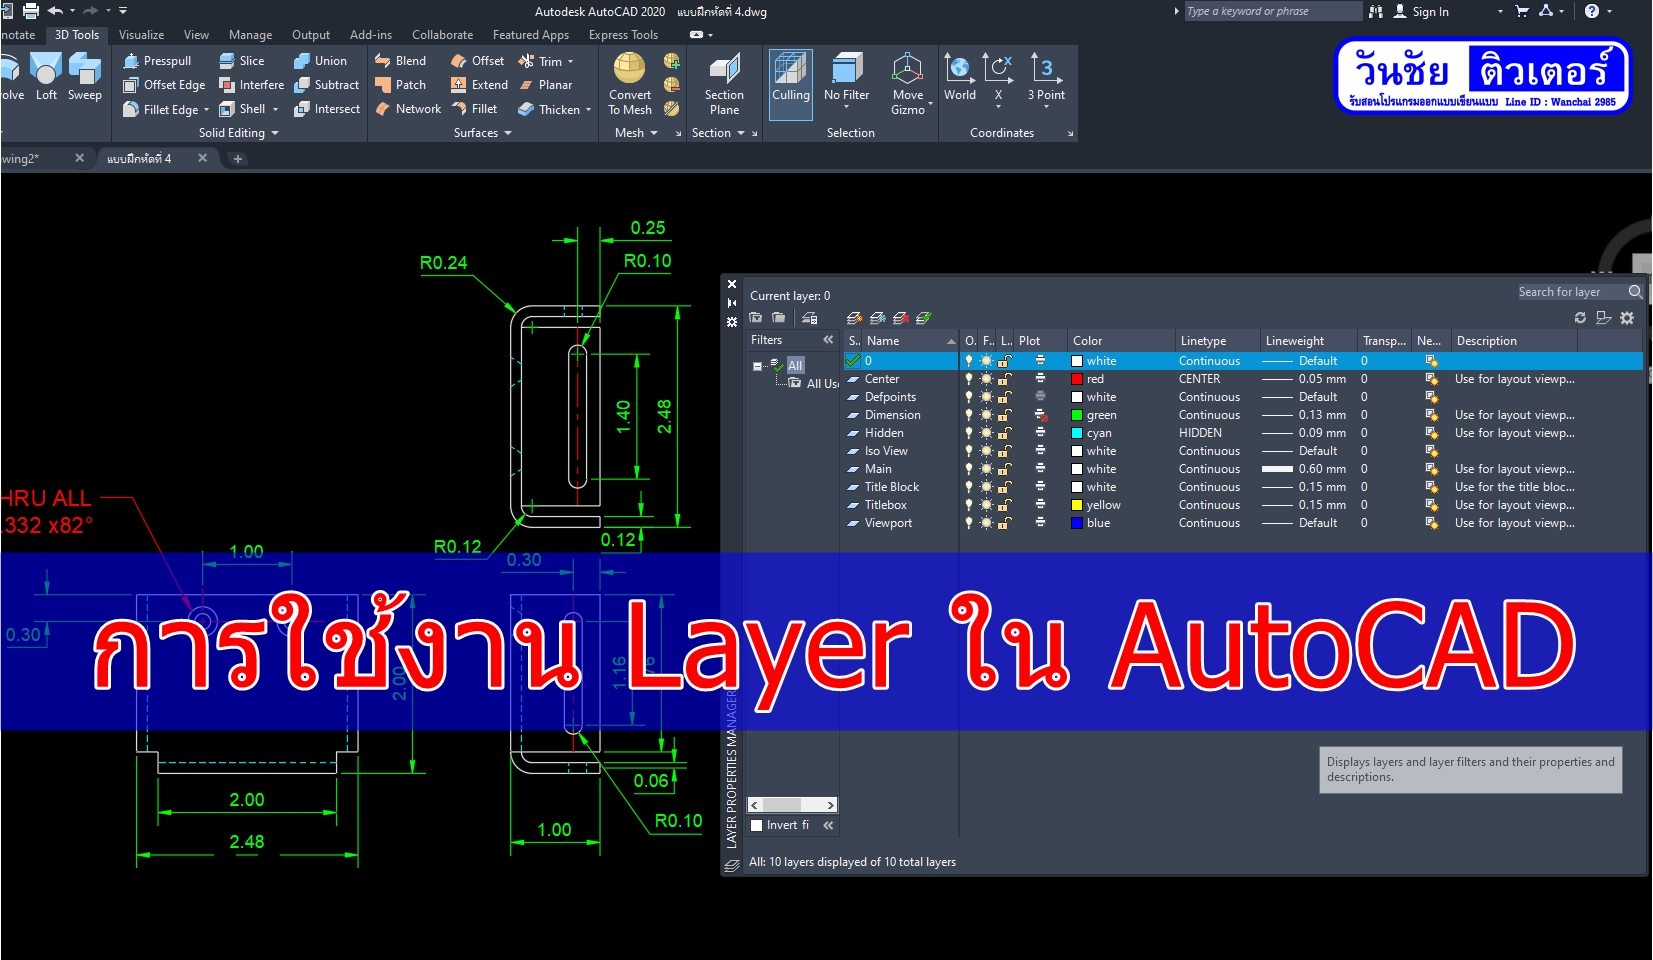This screenshot has height=960, width=1653.
Task: Freeze the Dimension layer sun icon
Action: point(986,415)
